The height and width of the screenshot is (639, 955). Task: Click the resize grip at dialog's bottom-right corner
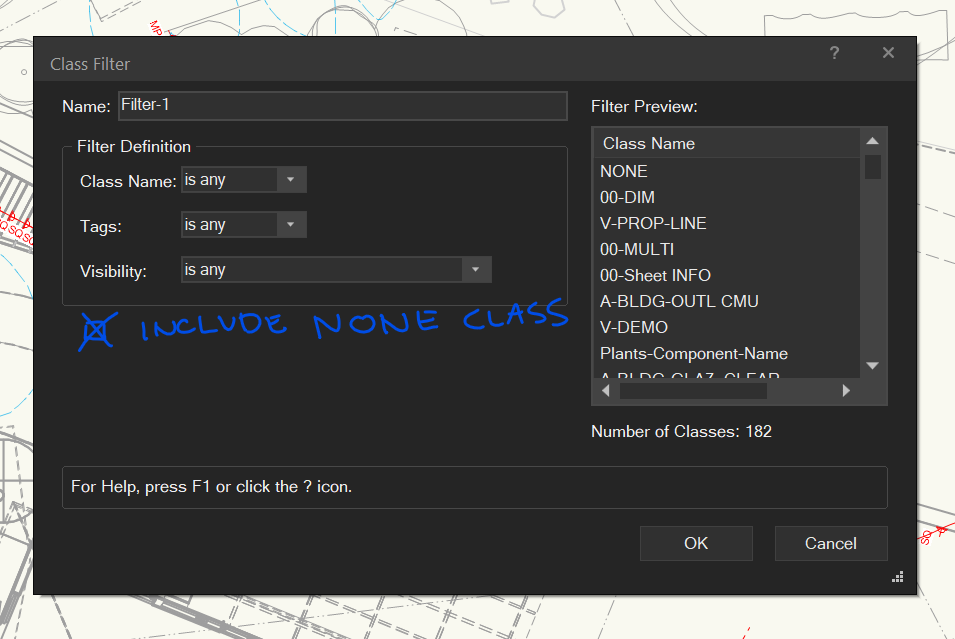(897, 577)
